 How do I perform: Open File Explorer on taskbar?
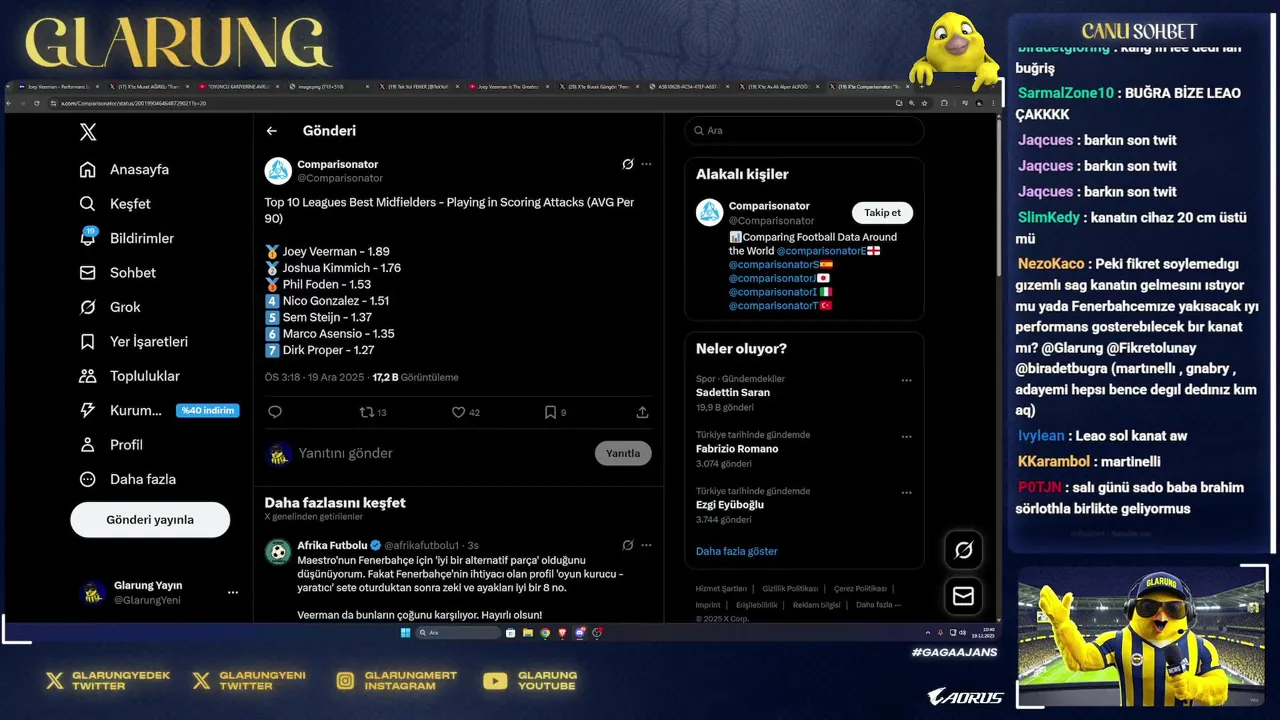527,633
